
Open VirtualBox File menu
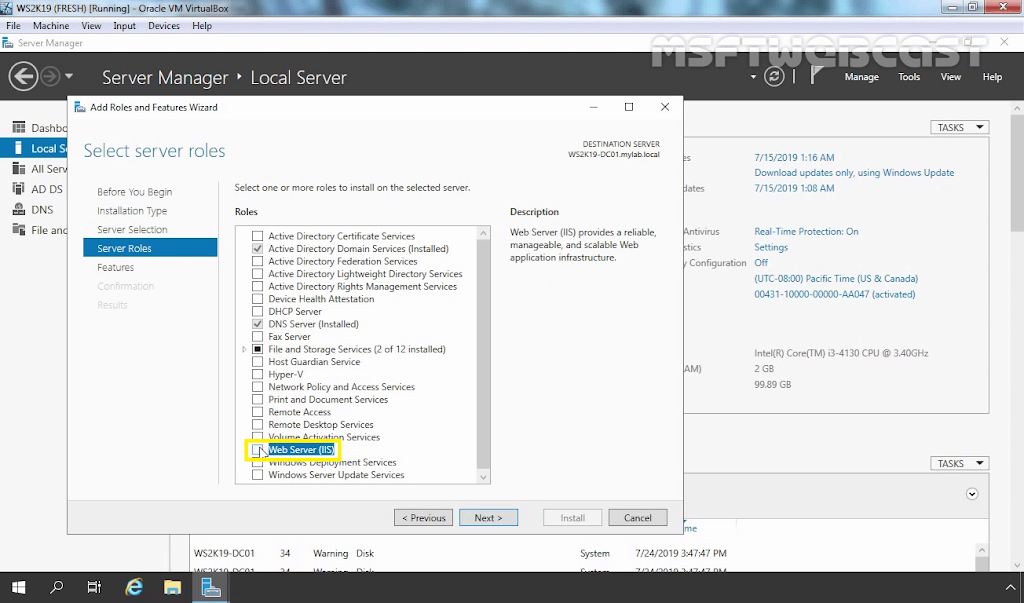pos(13,25)
